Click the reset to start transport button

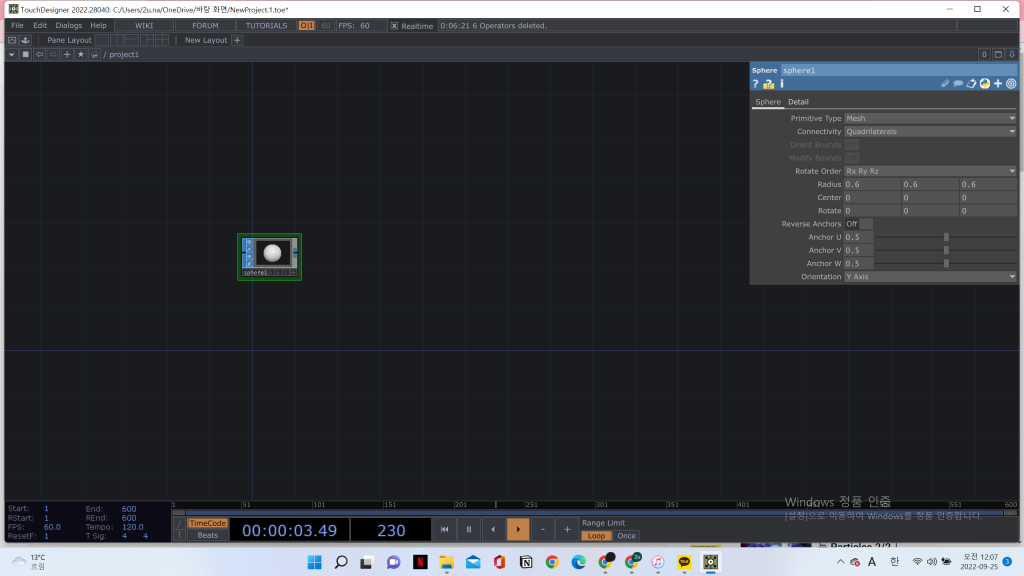click(x=445, y=530)
